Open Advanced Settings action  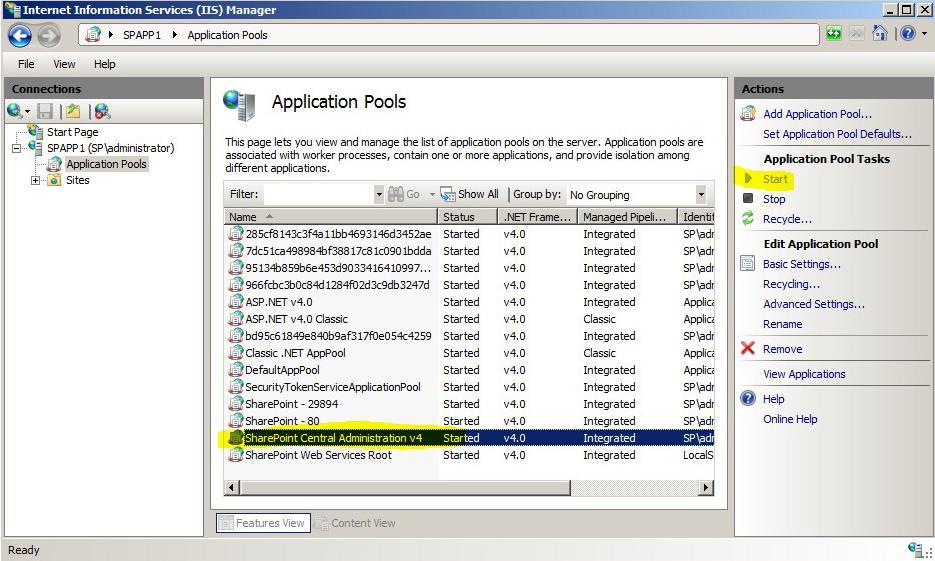pos(813,304)
